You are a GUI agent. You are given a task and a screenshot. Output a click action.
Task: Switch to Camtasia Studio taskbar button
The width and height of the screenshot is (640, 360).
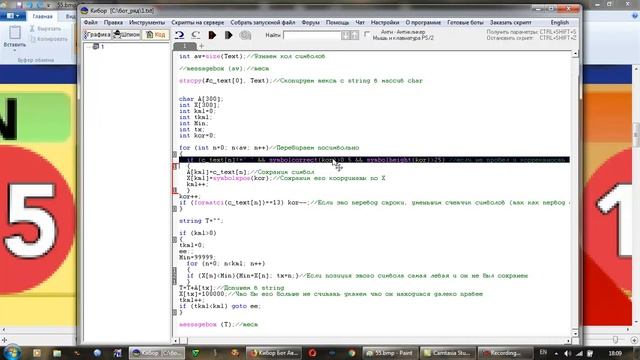tap(447, 353)
